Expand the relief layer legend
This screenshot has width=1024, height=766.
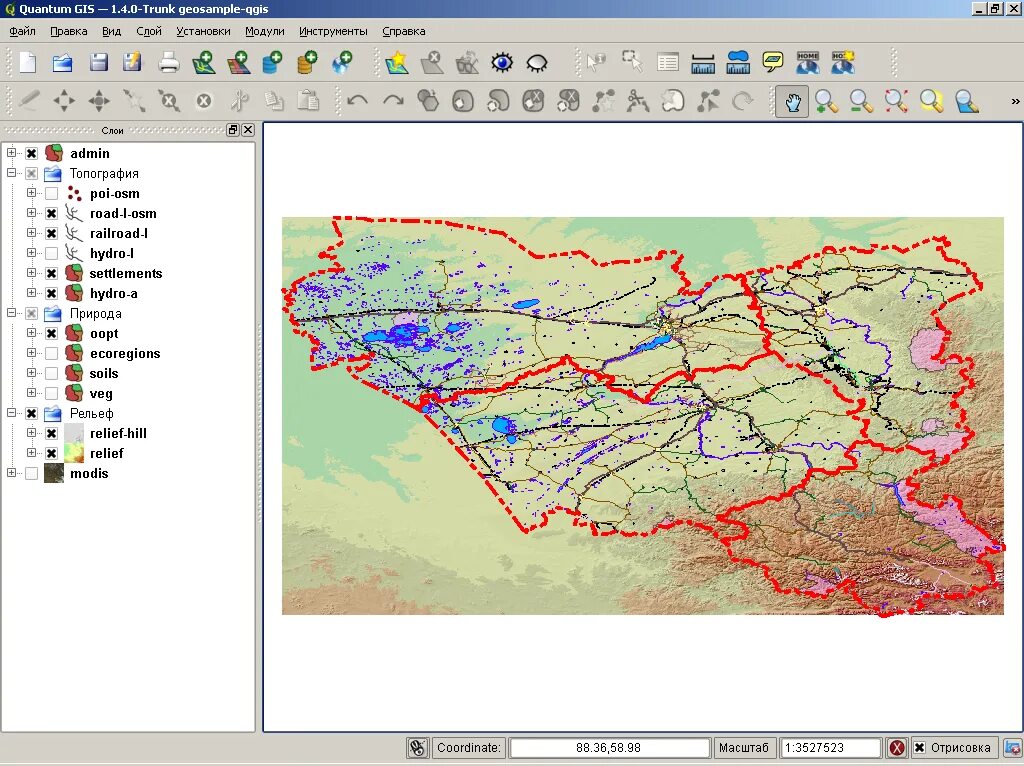(31, 452)
